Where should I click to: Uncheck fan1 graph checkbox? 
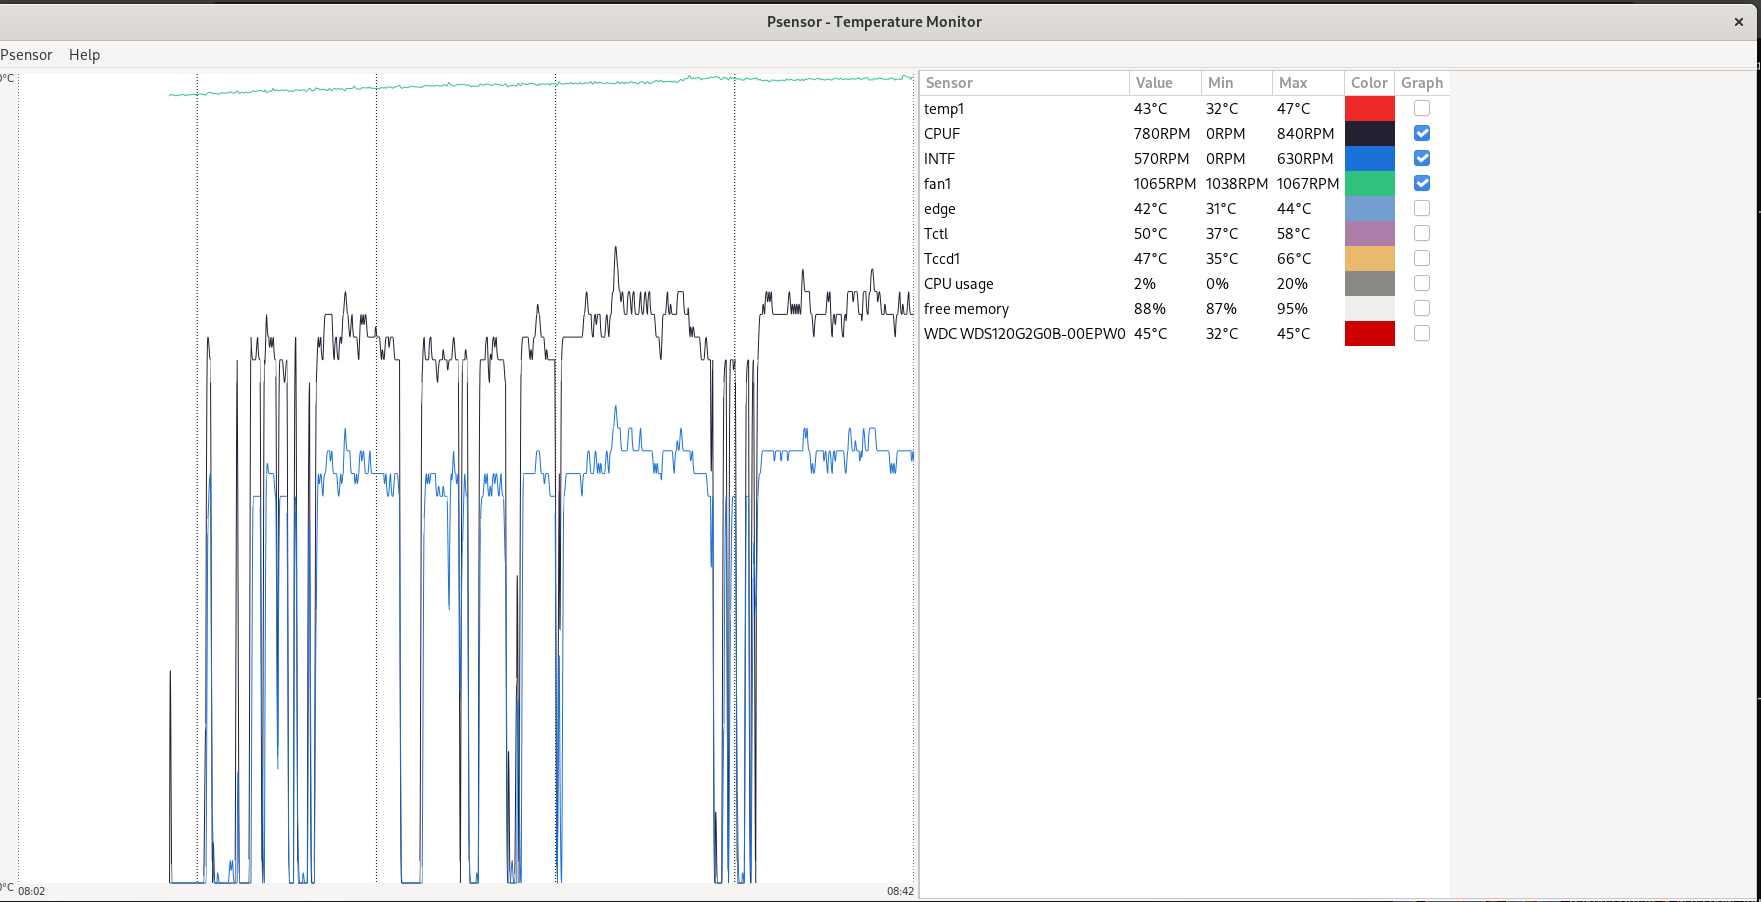(x=1421, y=183)
